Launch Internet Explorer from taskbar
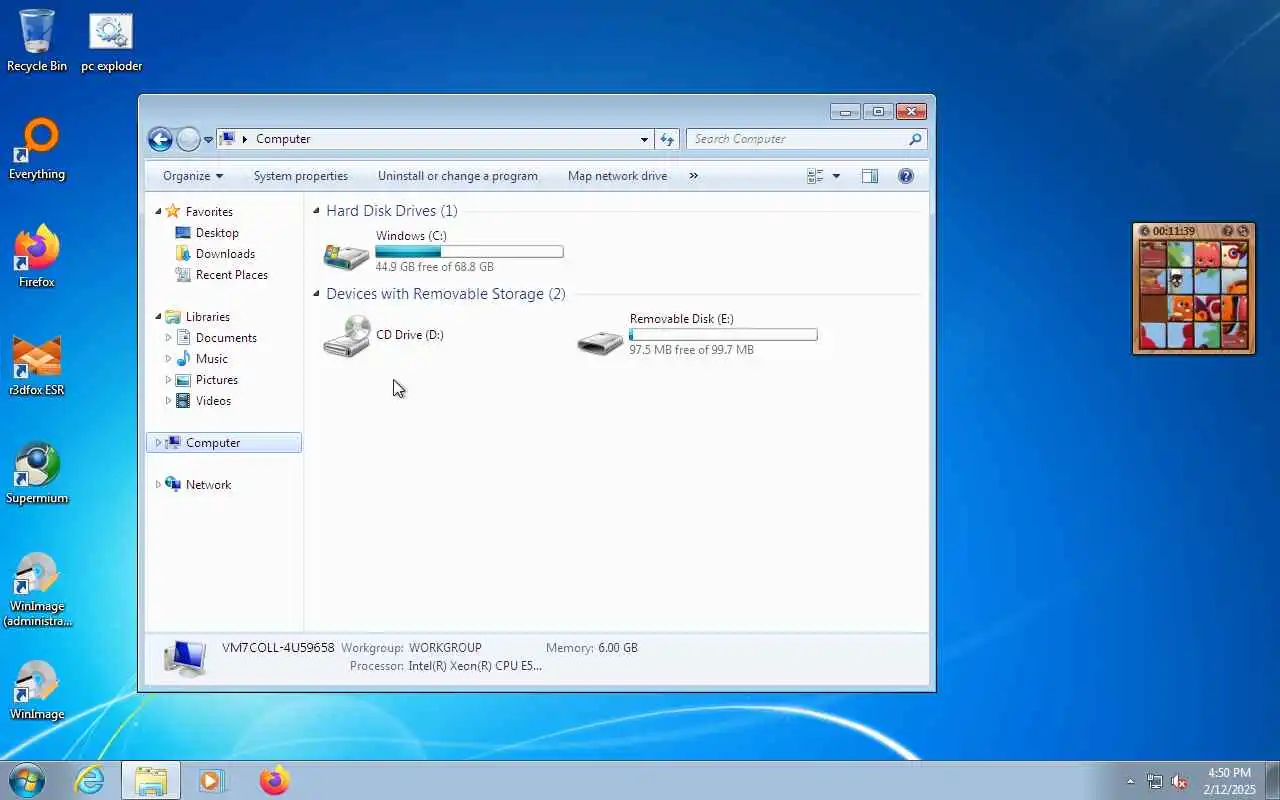Screen dimensions: 1280x800 point(90,780)
